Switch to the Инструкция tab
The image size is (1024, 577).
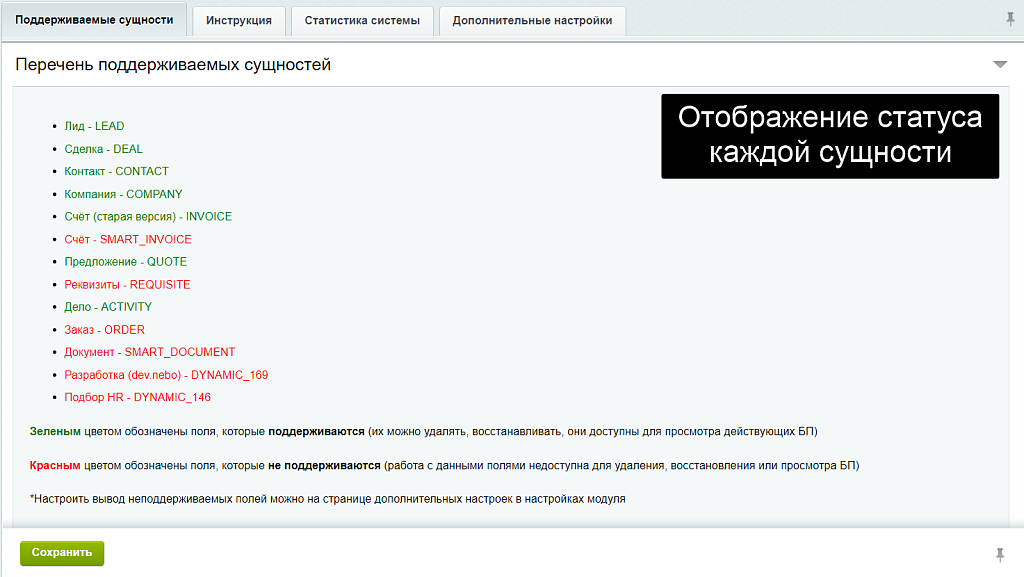[239, 20]
